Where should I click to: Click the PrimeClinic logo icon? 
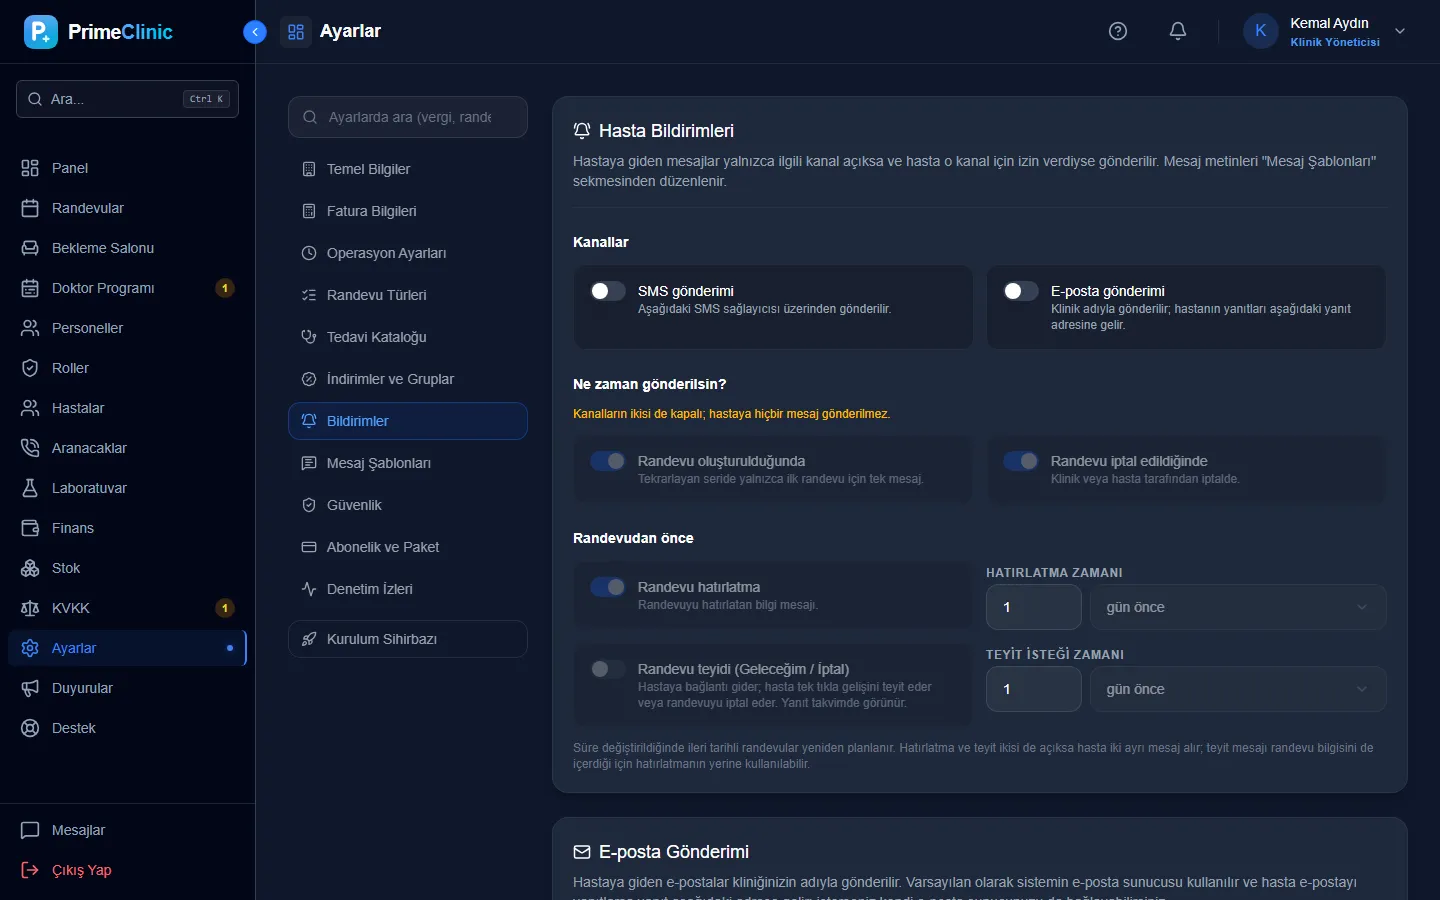(41, 32)
